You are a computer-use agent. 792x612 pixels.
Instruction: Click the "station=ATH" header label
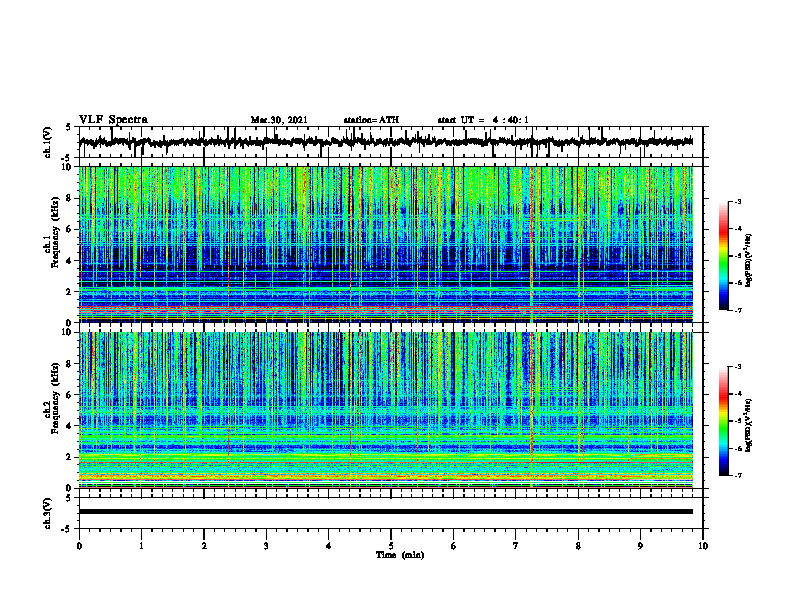[371, 120]
